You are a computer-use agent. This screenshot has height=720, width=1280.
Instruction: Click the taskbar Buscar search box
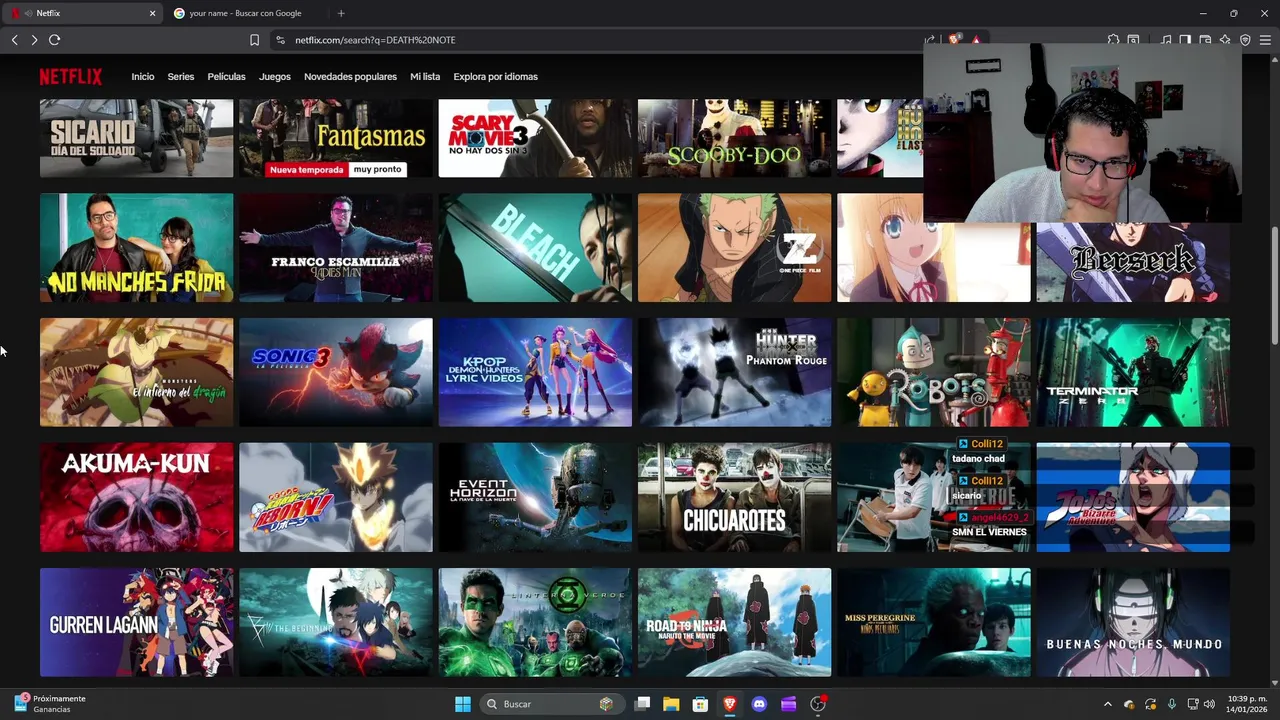tap(550, 704)
